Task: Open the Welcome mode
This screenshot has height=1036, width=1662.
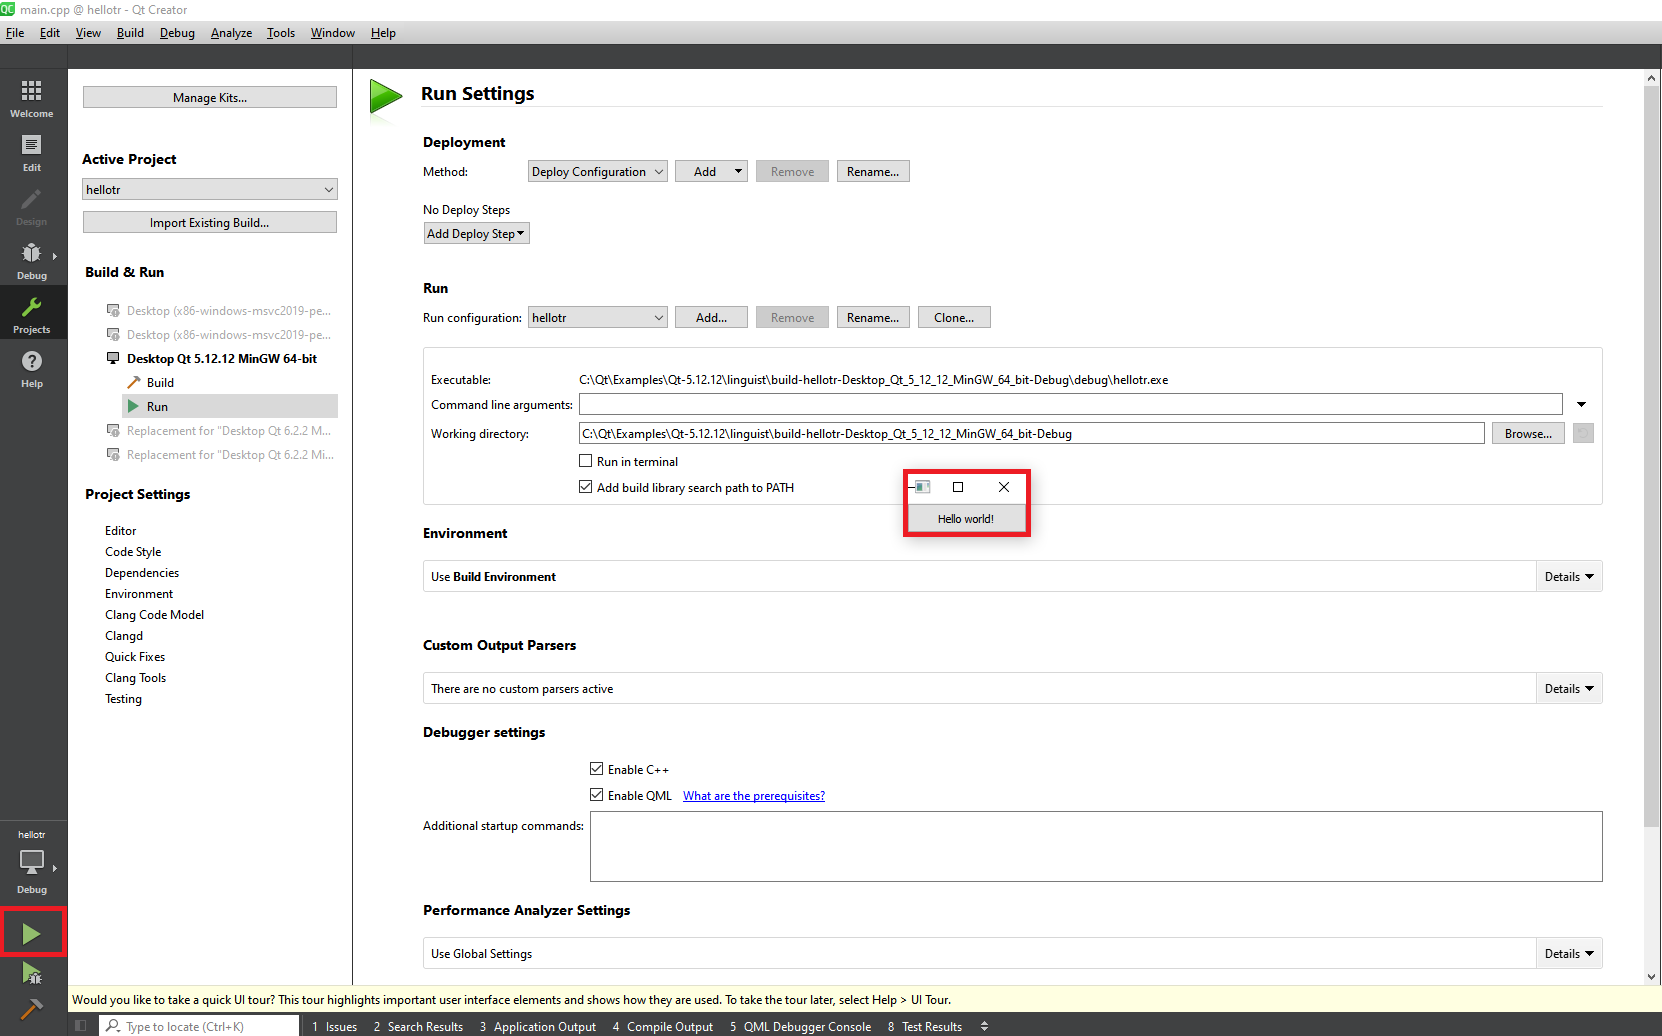Action: 32,98
